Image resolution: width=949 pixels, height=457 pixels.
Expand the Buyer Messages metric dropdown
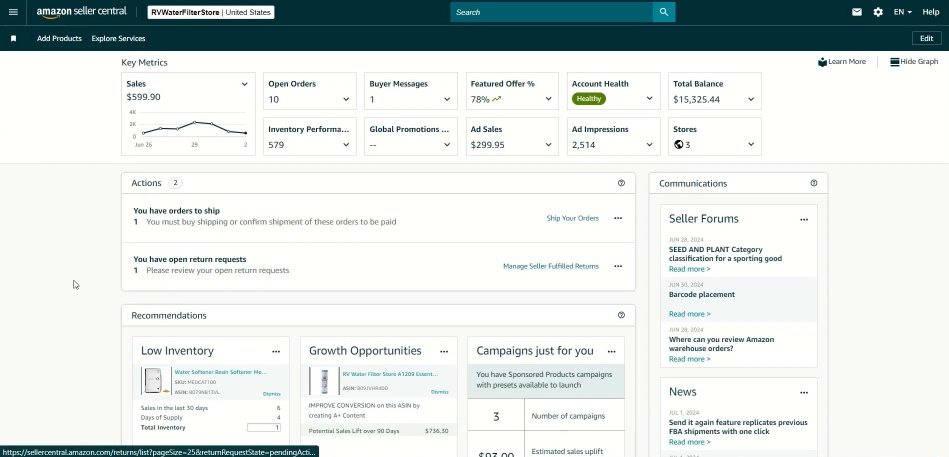[x=447, y=99]
